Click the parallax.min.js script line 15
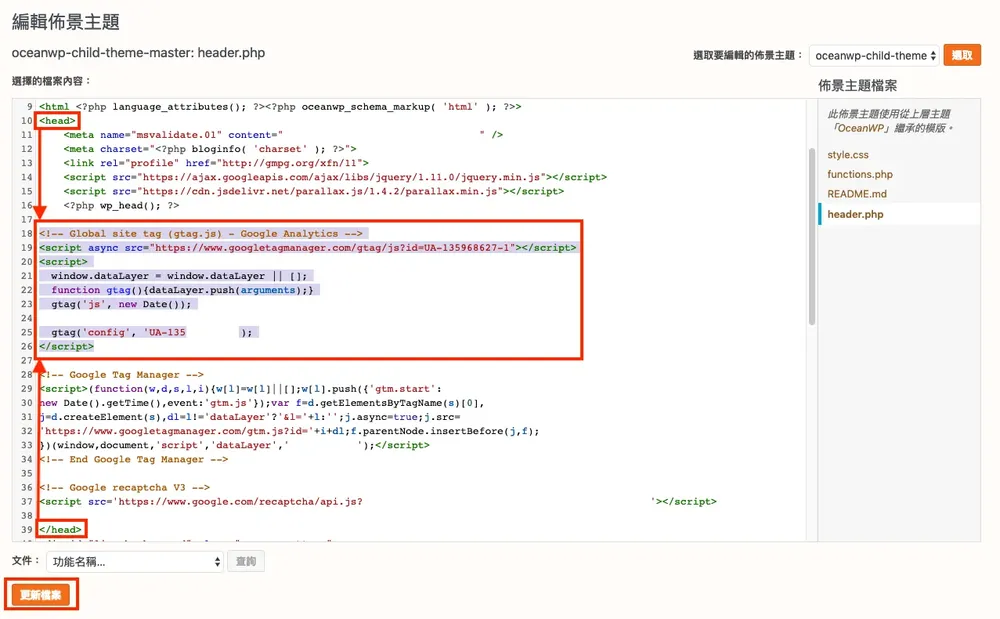The height and width of the screenshot is (619, 1000). tap(313, 191)
